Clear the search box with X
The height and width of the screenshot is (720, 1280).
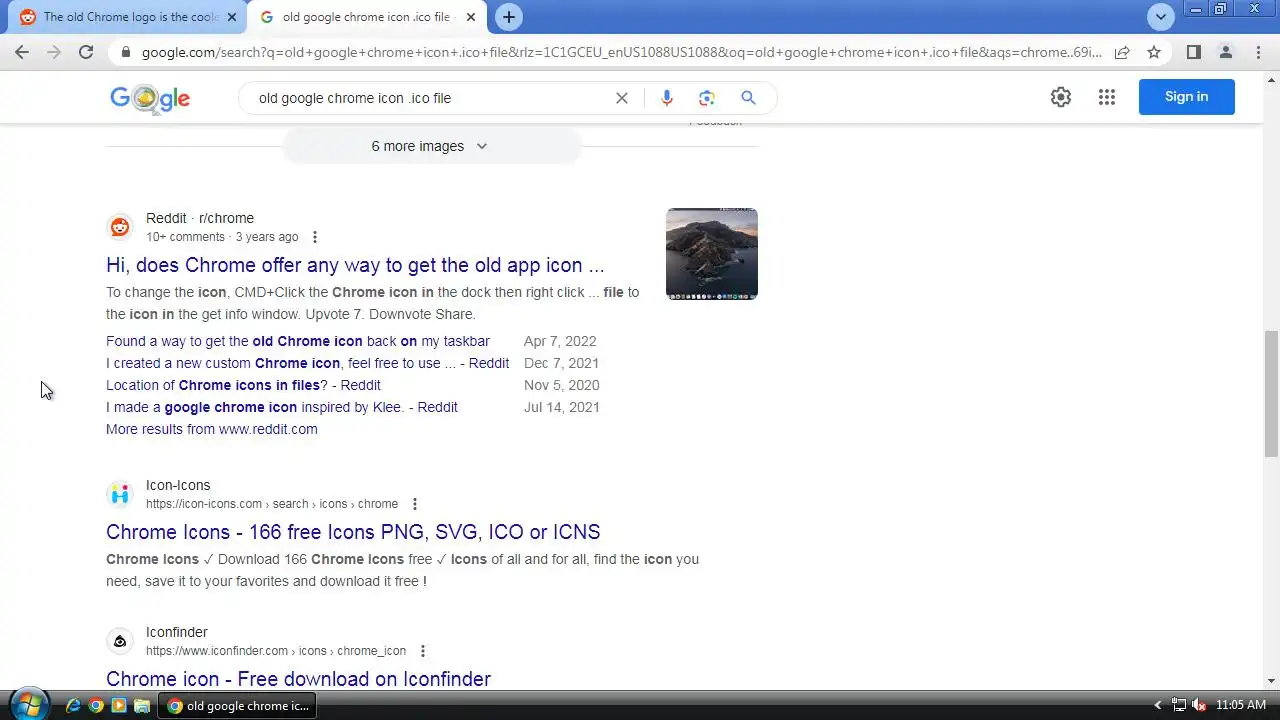(x=622, y=98)
